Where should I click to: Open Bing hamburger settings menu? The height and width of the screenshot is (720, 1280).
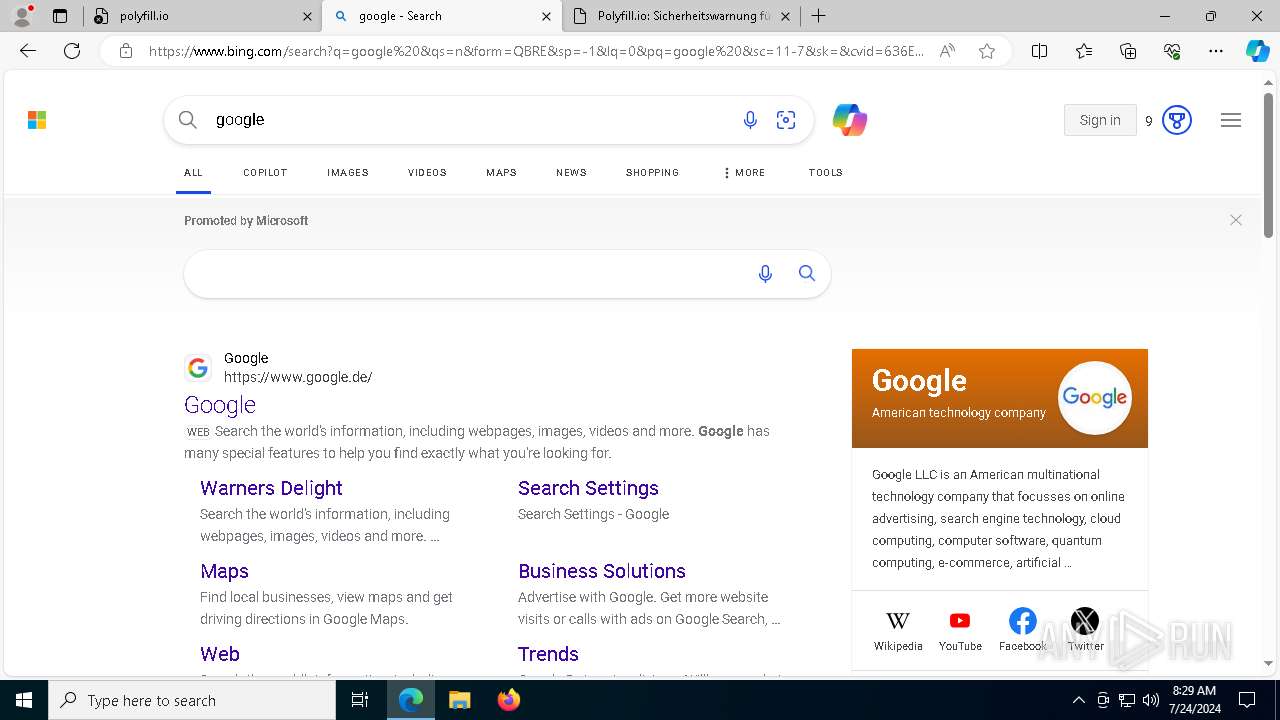(1231, 120)
